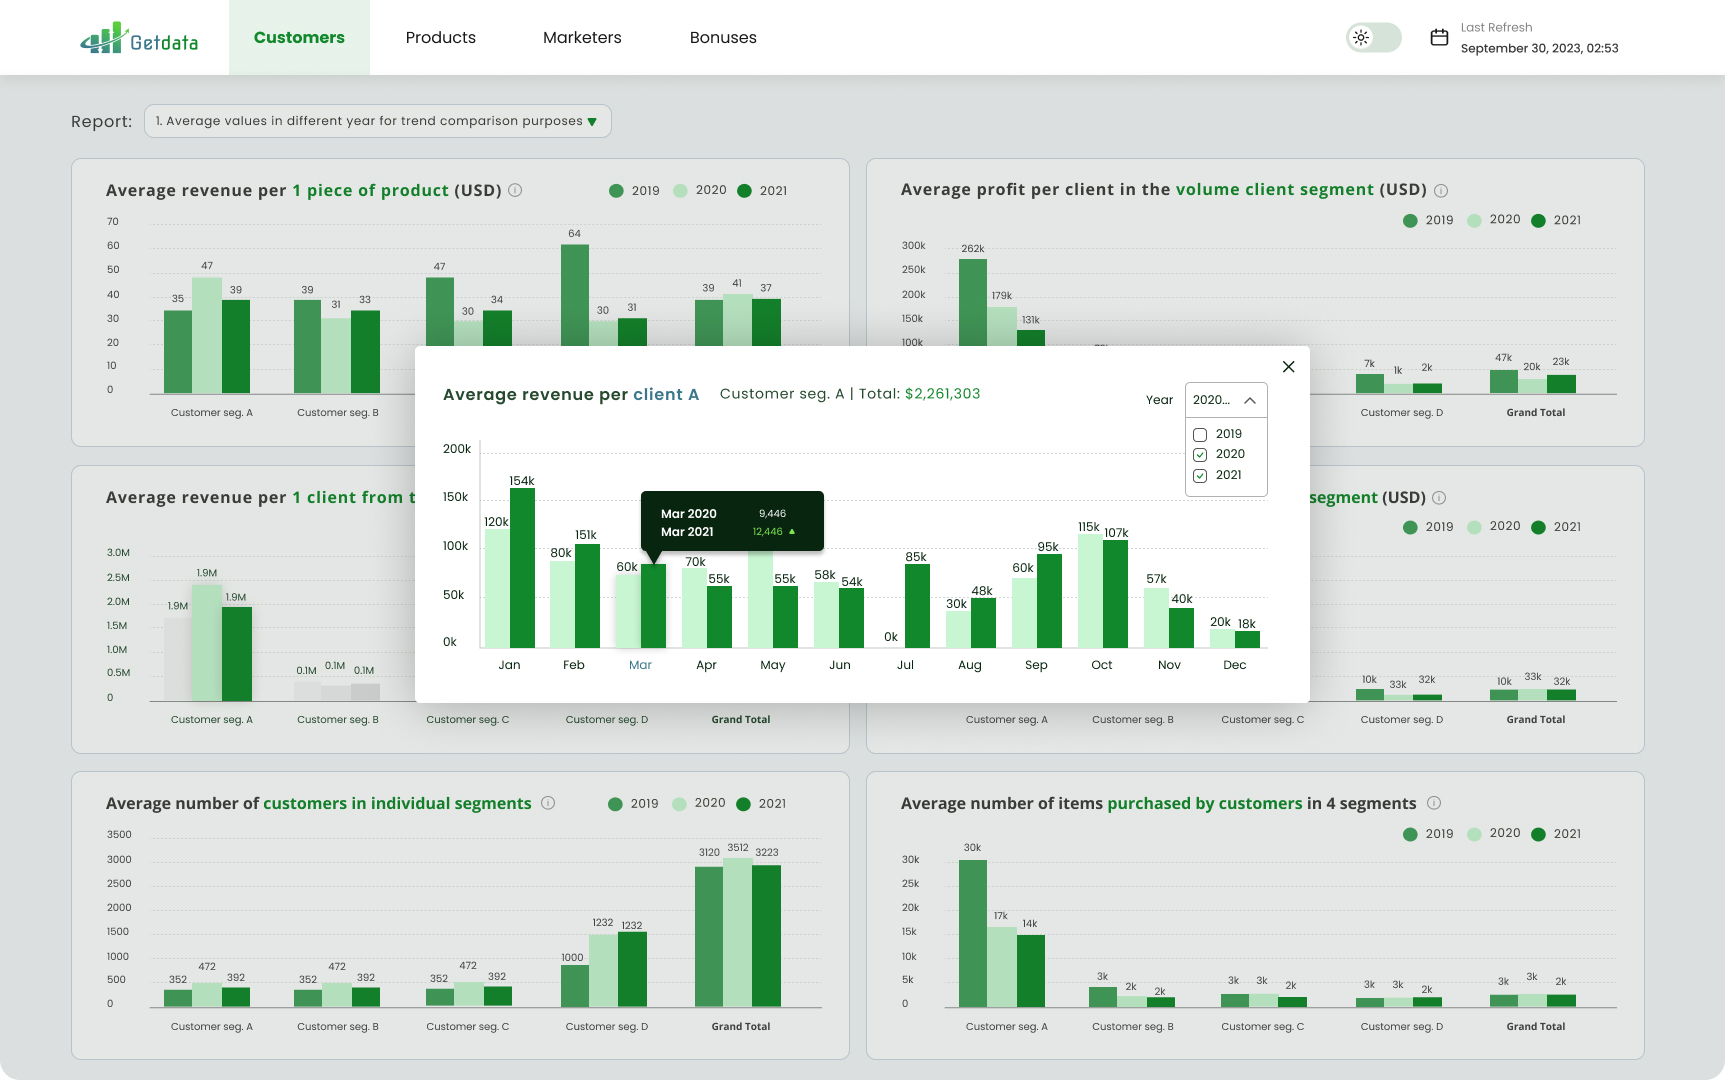Close the Average revenue per client popup
The width and height of the screenshot is (1725, 1080).
click(x=1288, y=367)
